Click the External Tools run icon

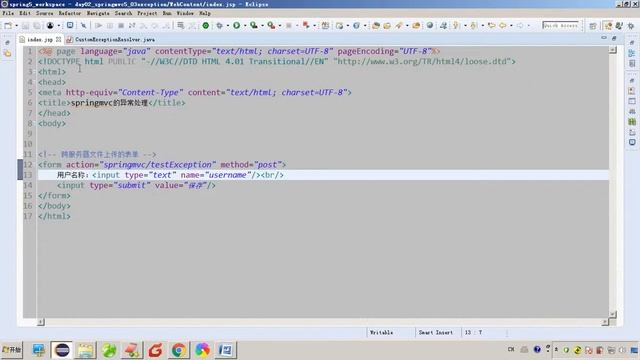(271, 25)
